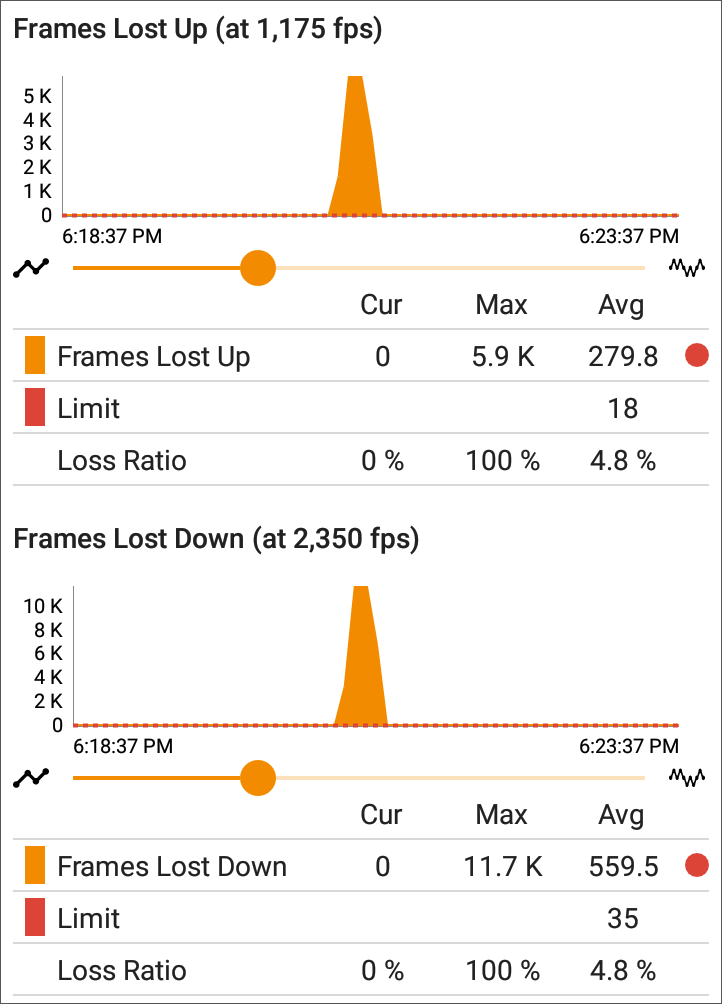Click the Limit 35 row
The image size is (722, 1004).
361,918
